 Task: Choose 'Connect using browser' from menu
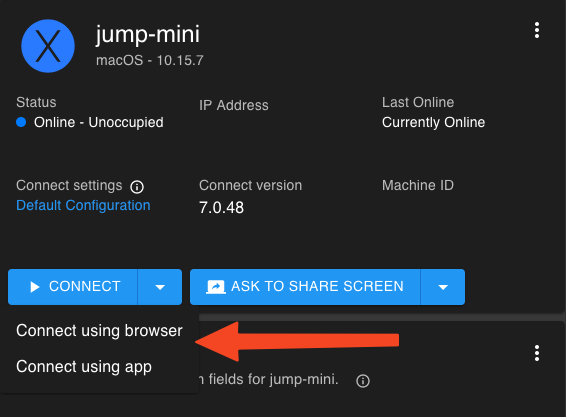pyautogui.click(x=99, y=331)
